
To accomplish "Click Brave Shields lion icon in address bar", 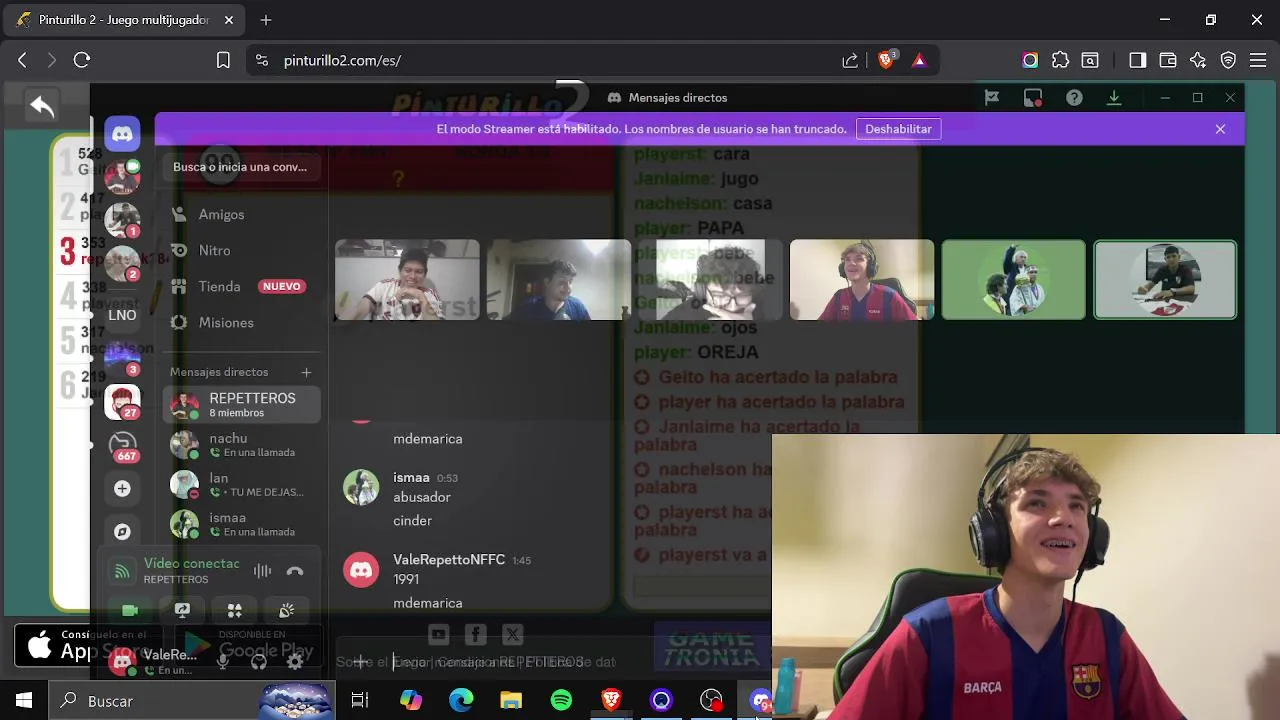I will point(885,60).
